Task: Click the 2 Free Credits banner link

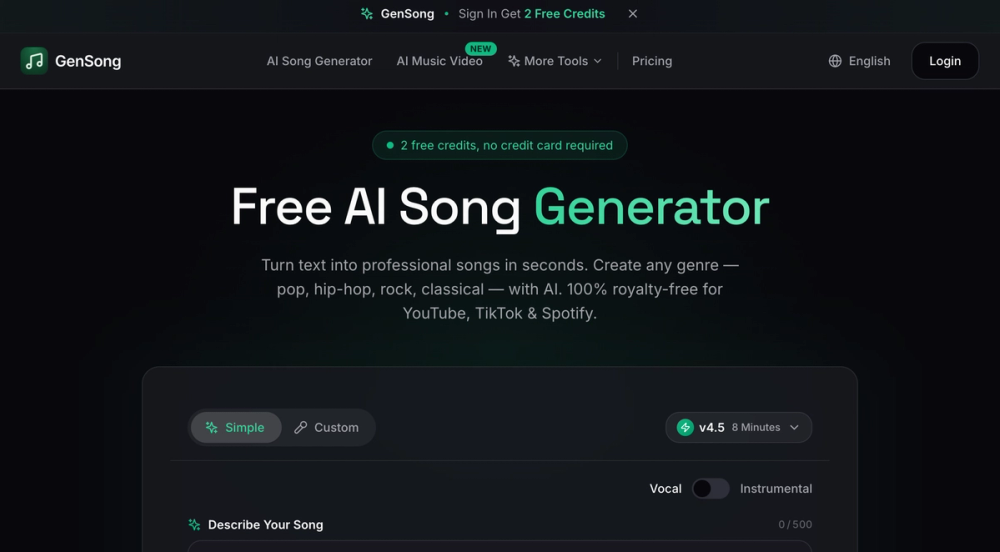Action: pos(564,13)
